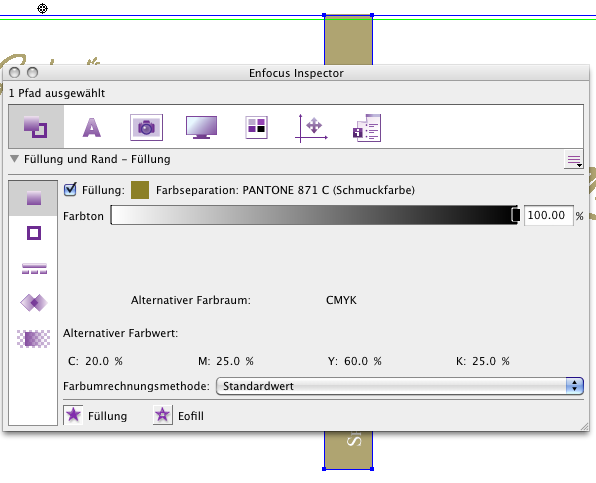This screenshot has height=483, width=596.
Task: Click the Füllung star button
Action: (73, 415)
